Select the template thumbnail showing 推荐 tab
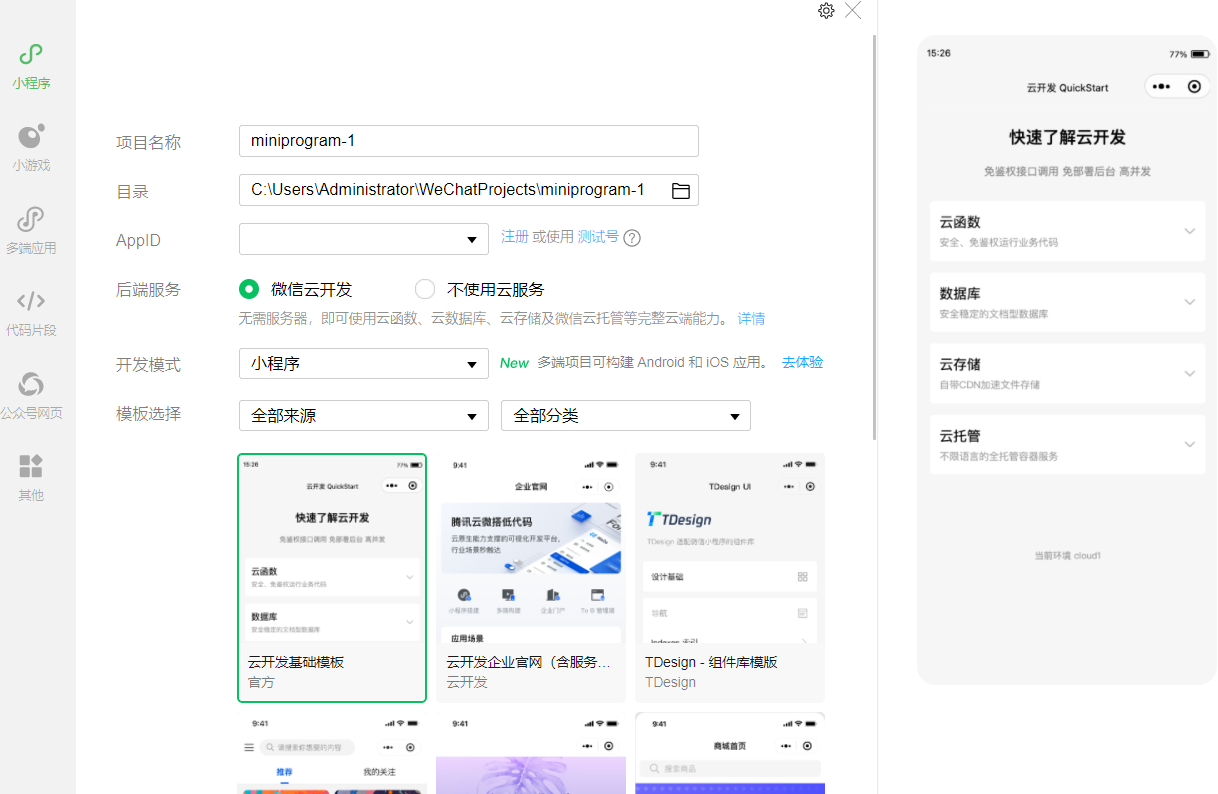 [332, 753]
